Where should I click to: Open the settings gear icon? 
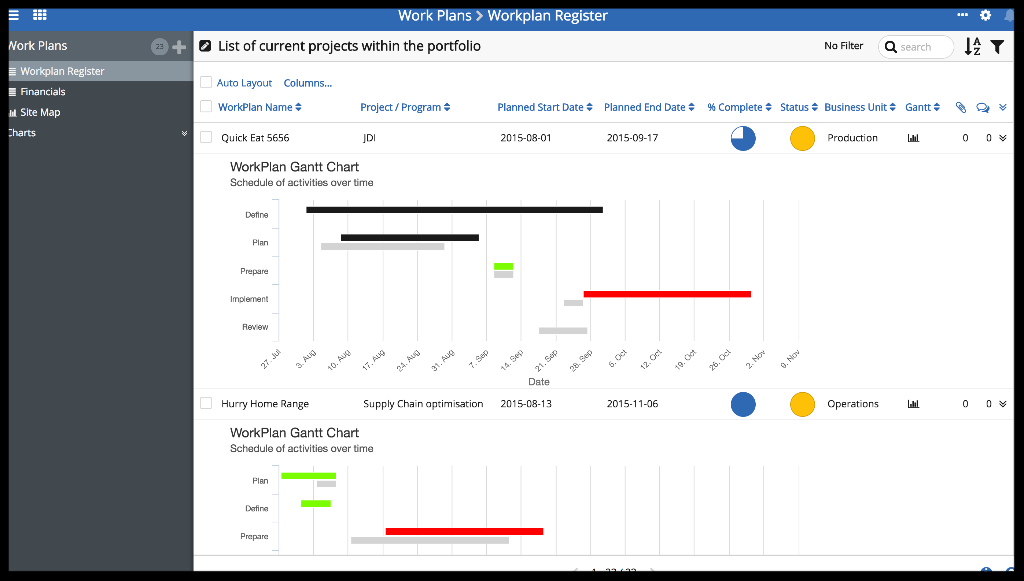point(985,15)
